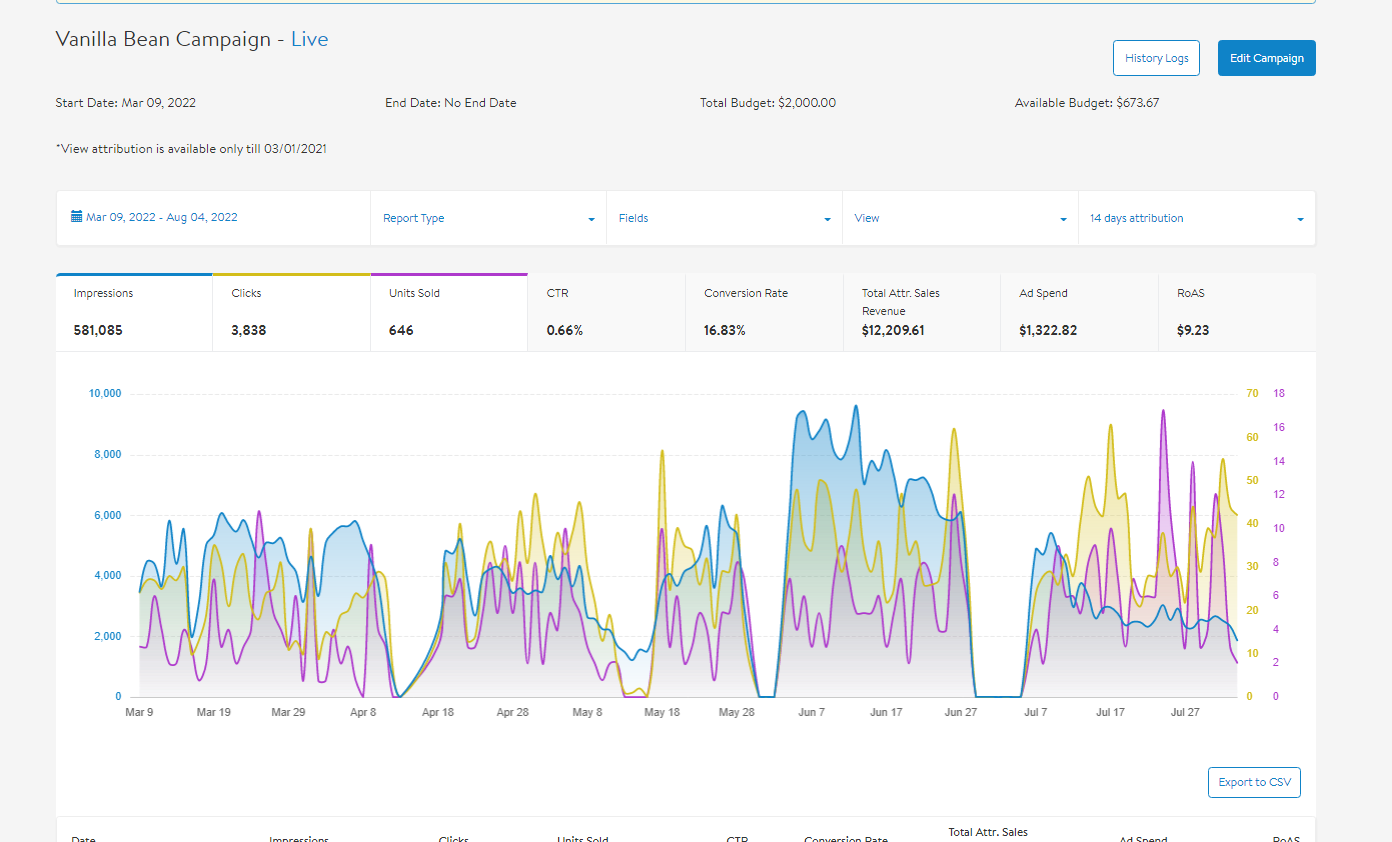Image resolution: width=1392 pixels, height=842 pixels.
Task: Expand the Fields dropdown
Action: 724,218
